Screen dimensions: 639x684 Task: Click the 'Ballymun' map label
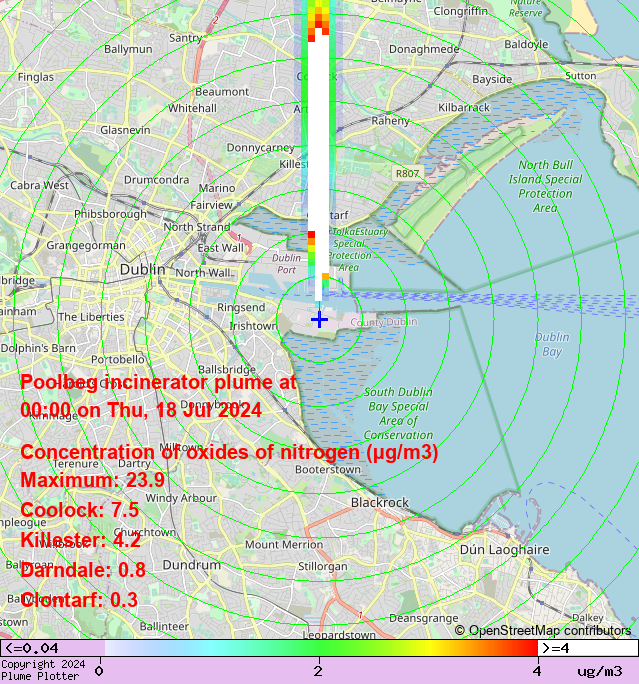(x=128, y=49)
